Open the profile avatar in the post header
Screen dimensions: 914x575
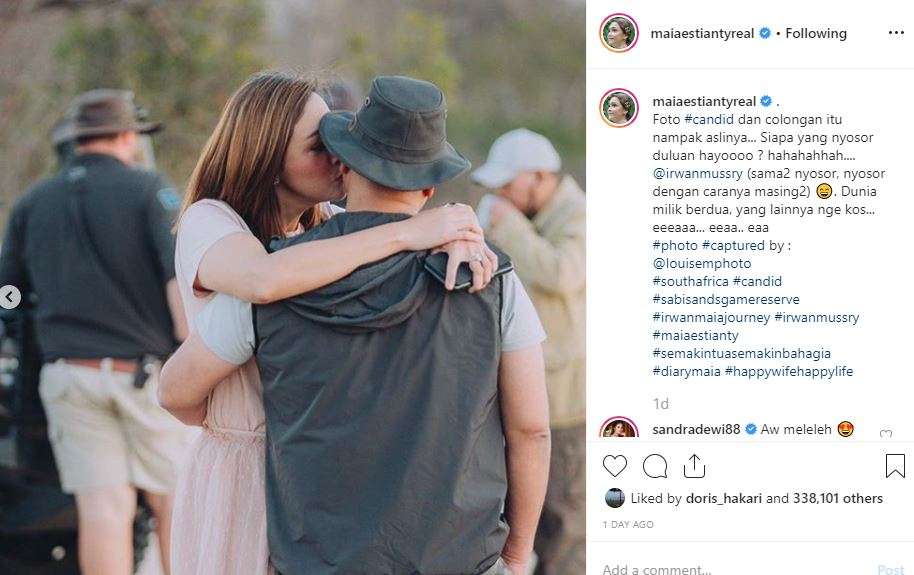click(619, 33)
